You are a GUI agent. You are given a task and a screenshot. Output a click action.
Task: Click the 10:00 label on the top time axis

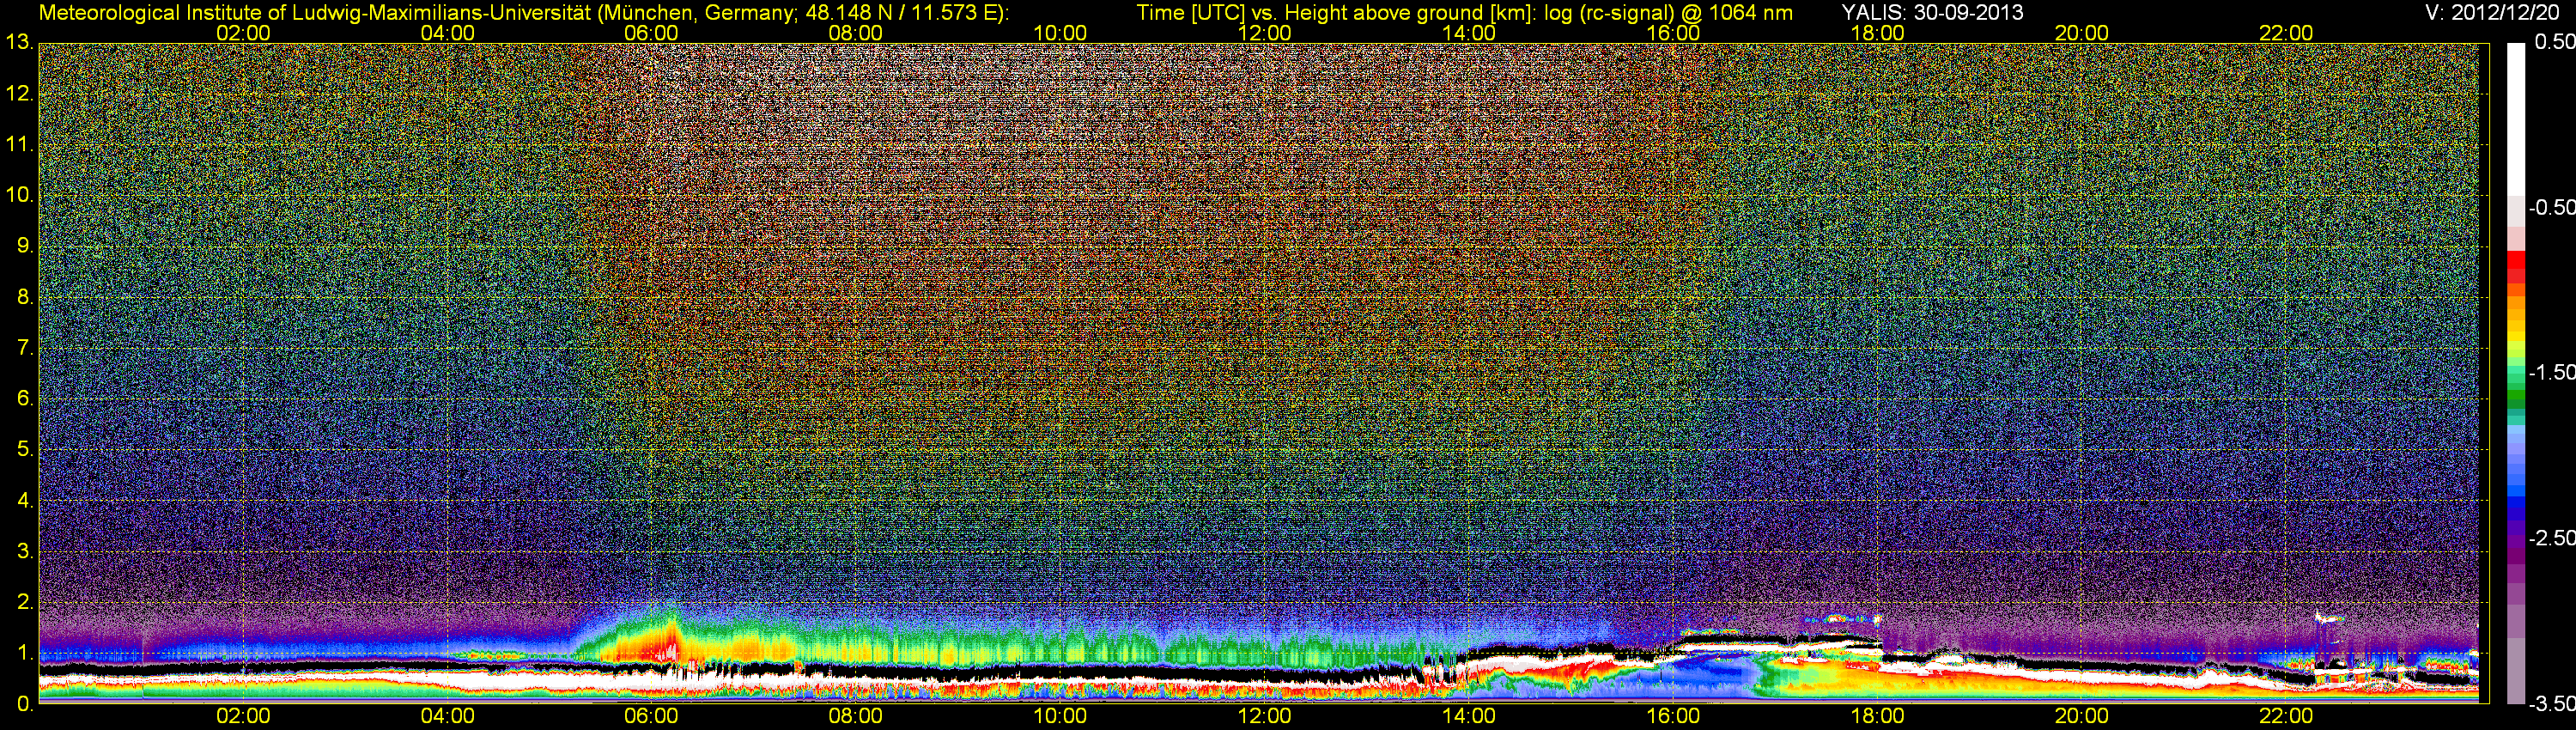click(x=1060, y=33)
